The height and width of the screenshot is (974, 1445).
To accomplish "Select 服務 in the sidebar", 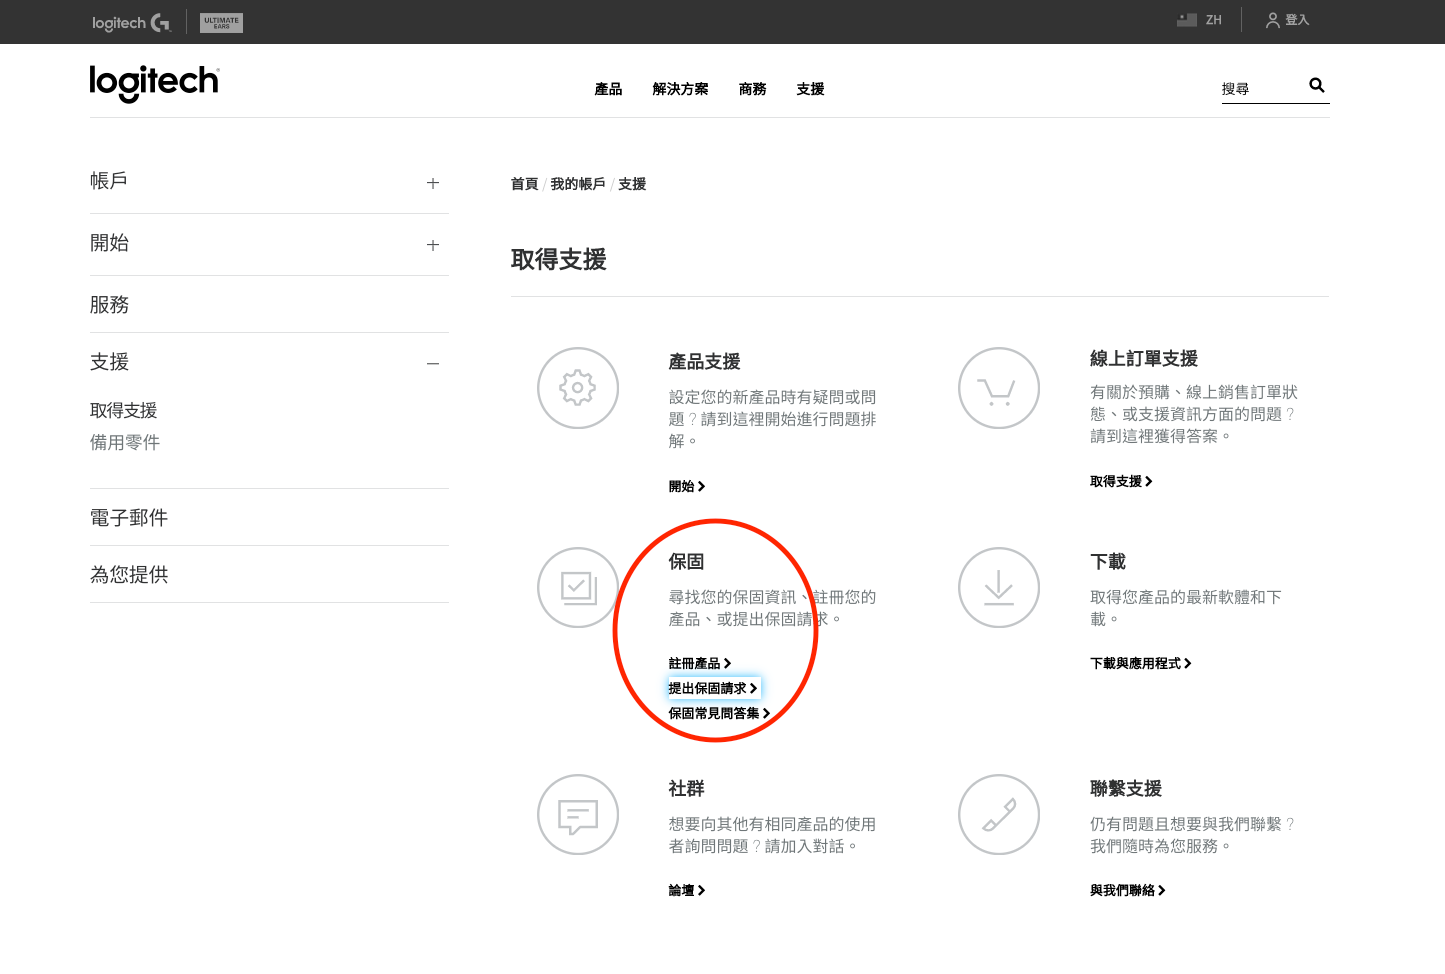I will (x=110, y=305).
